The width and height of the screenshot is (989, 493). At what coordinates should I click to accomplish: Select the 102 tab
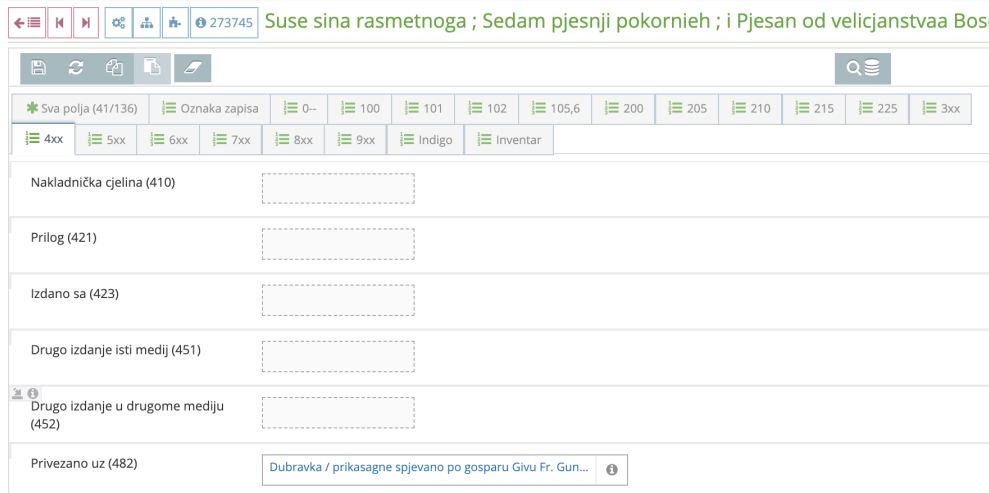(x=487, y=108)
